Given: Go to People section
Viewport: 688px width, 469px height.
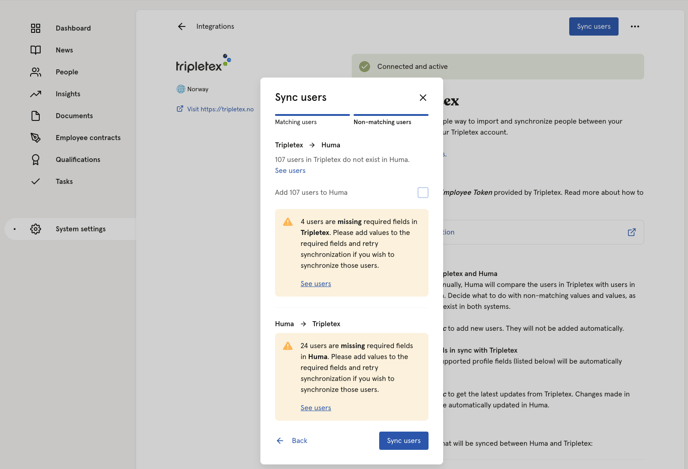Looking at the screenshot, I should [67, 72].
